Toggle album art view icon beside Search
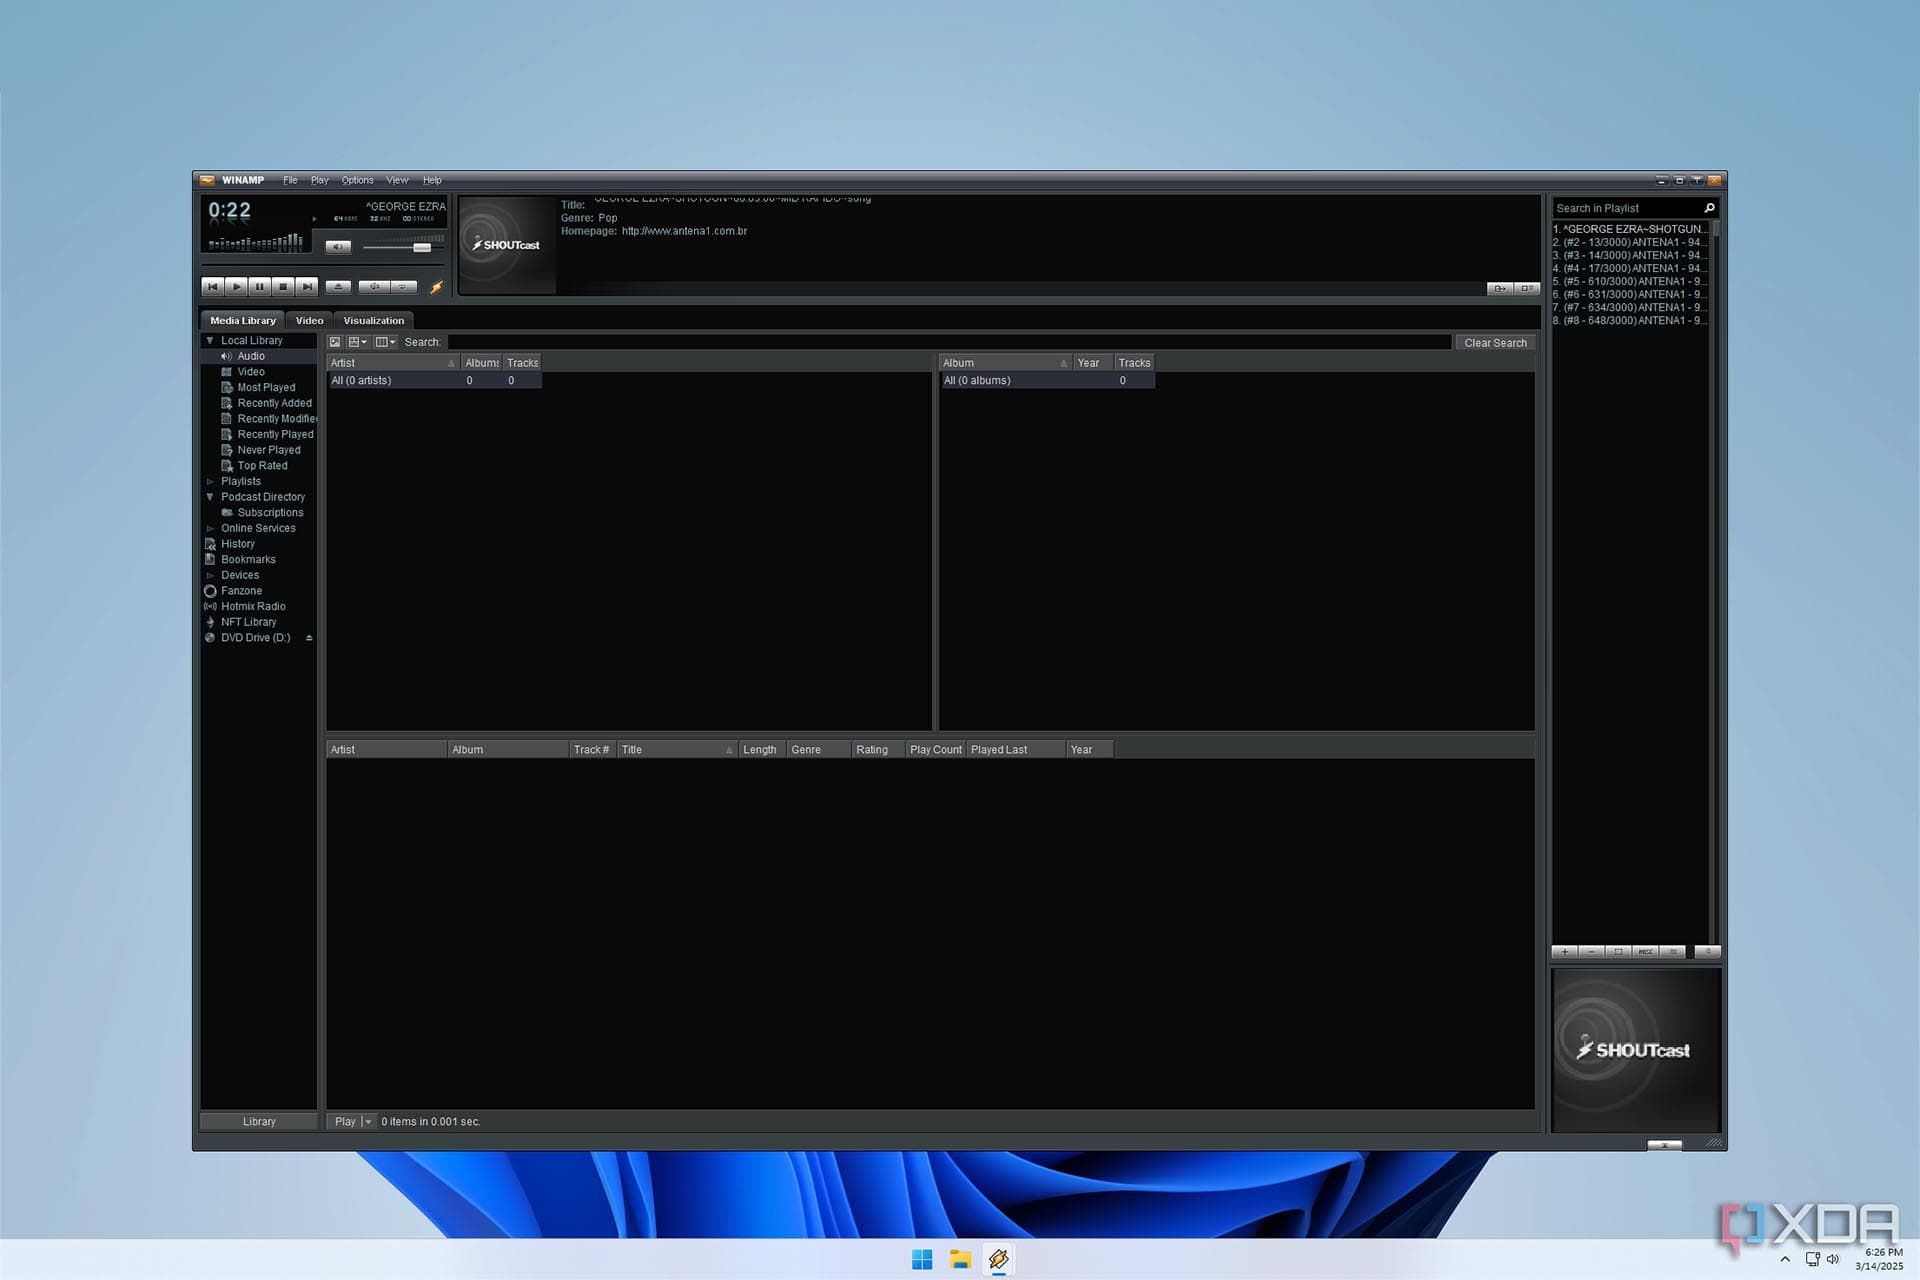Image resolution: width=1920 pixels, height=1280 pixels. click(335, 342)
